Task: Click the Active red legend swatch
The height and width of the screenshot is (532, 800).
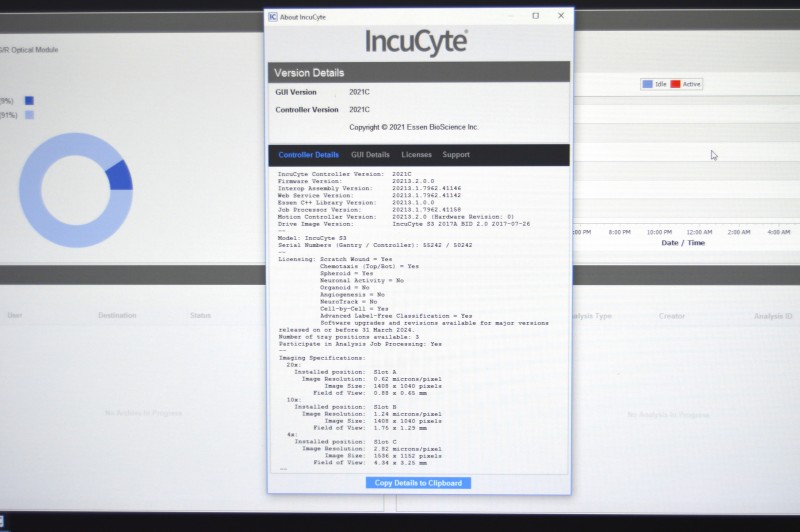Action: click(x=676, y=84)
